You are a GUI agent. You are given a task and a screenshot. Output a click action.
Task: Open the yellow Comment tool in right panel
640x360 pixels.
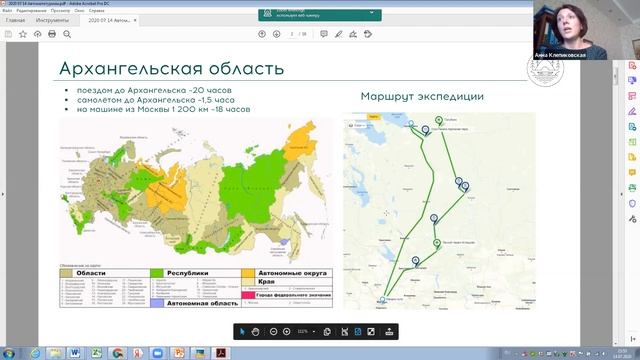632,173
